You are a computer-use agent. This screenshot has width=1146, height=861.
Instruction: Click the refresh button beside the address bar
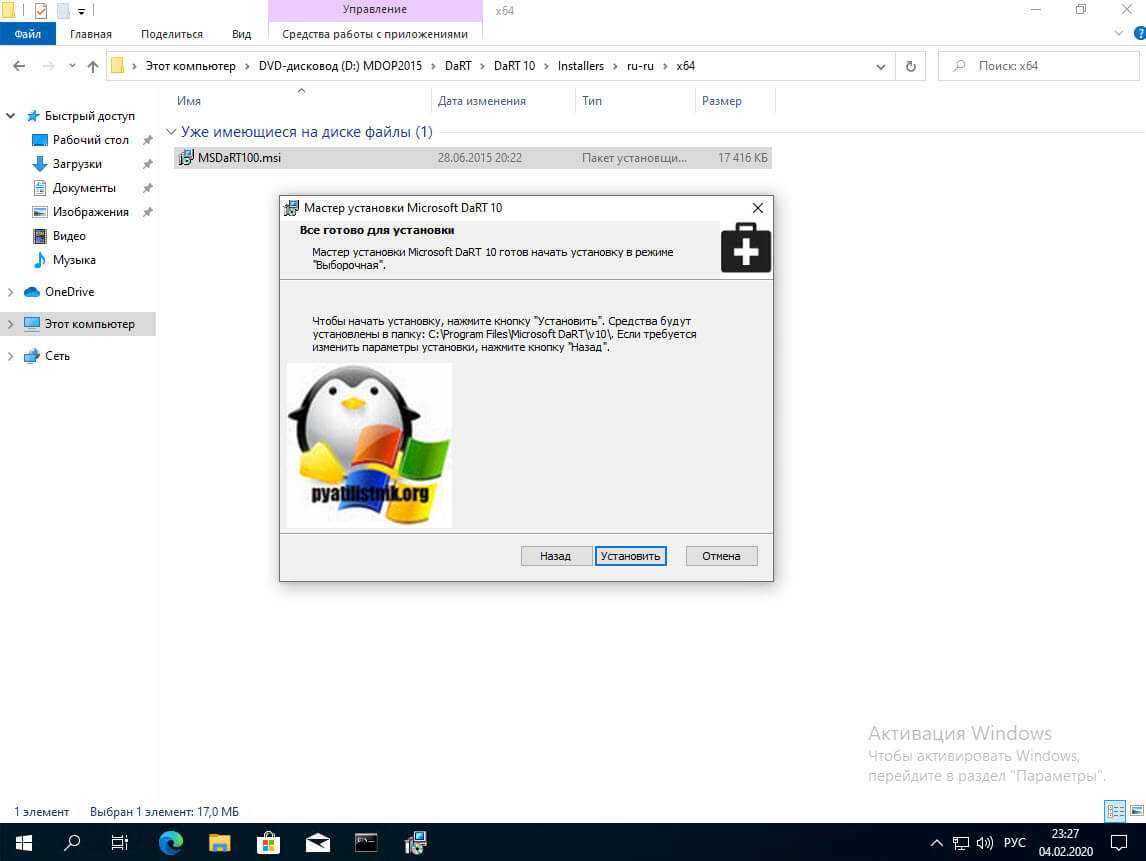point(910,66)
